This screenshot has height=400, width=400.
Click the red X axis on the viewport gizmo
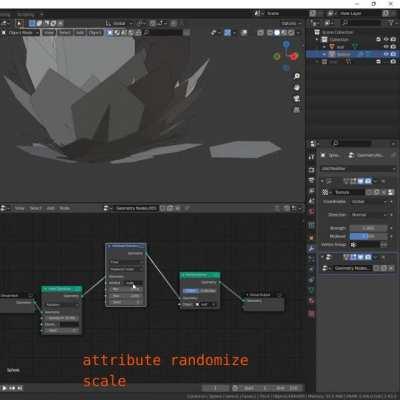294,56
